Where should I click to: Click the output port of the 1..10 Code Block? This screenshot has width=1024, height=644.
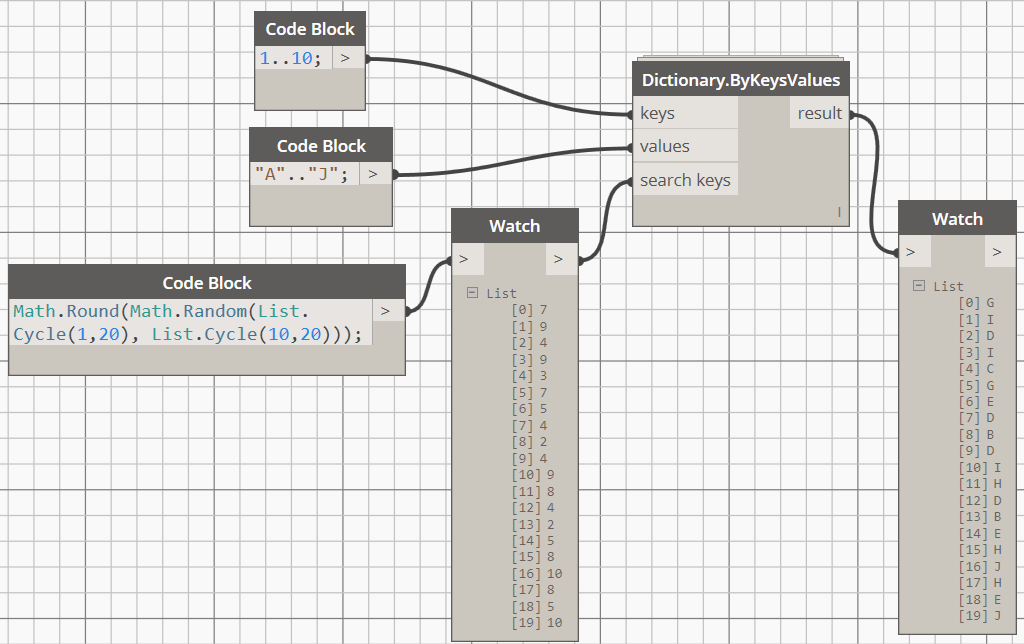pyautogui.click(x=347, y=58)
